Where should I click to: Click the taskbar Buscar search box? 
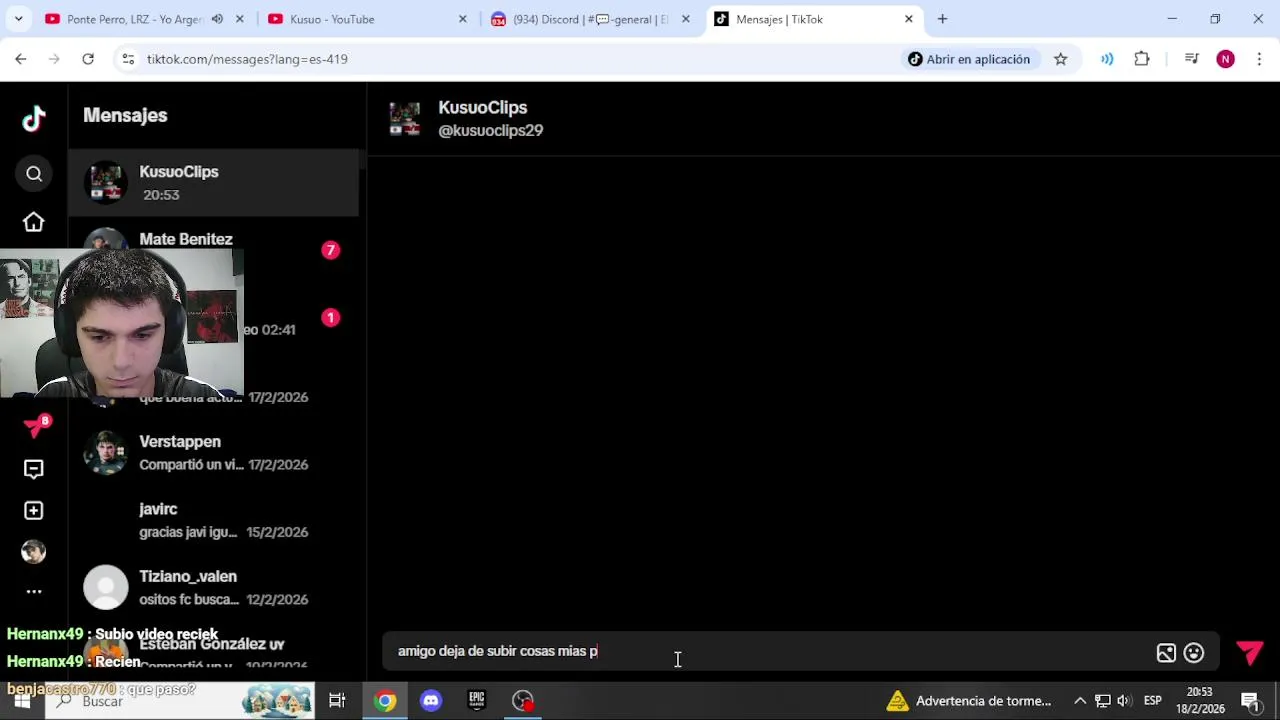pyautogui.click(x=180, y=701)
